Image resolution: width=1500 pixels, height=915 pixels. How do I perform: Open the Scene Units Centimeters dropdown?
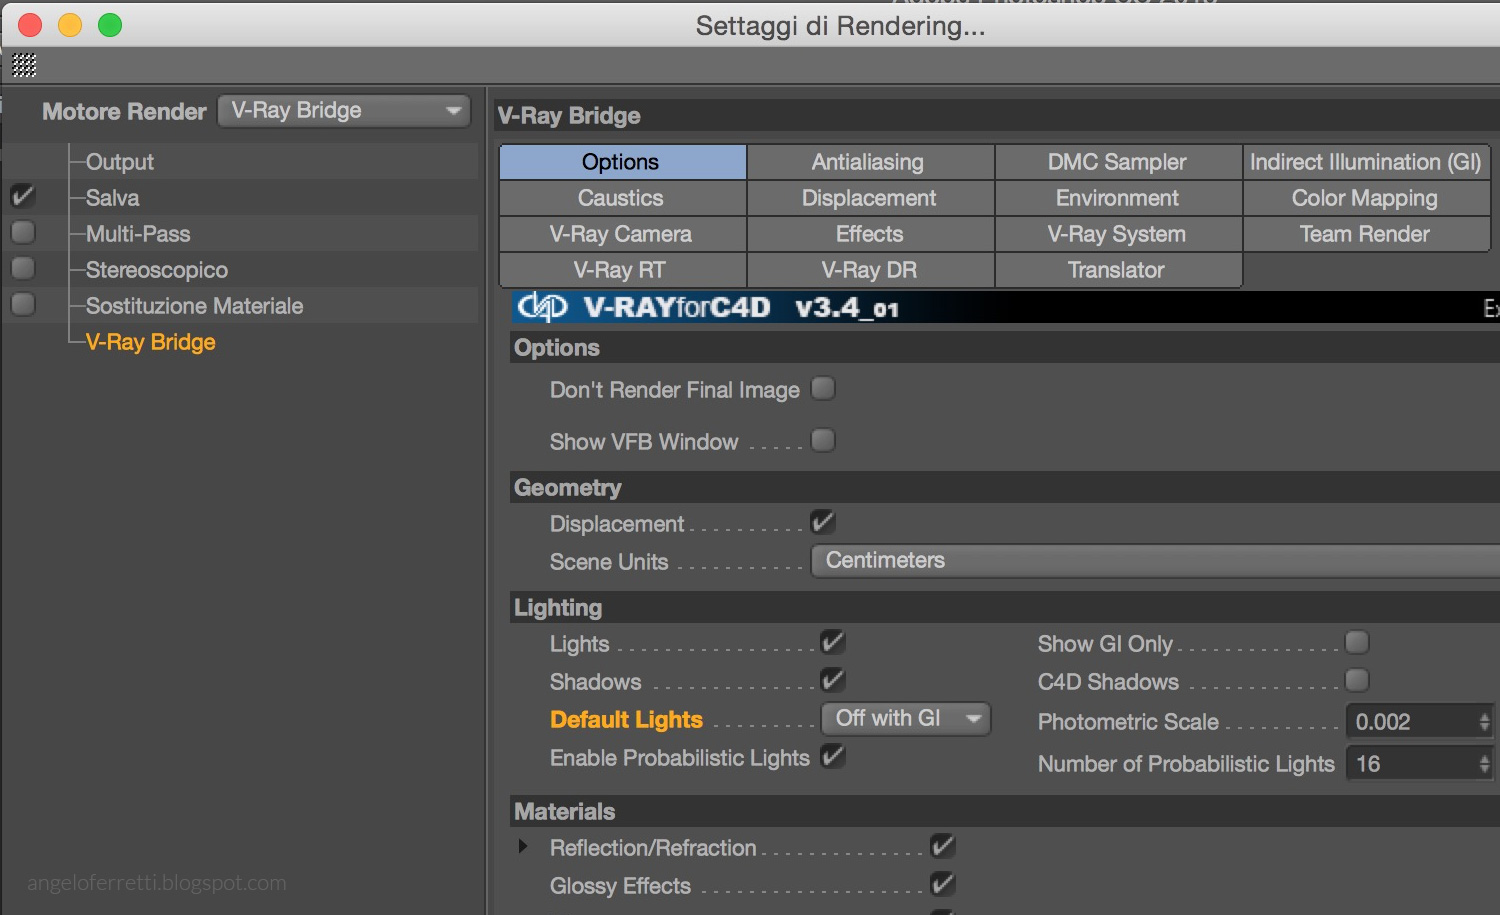click(1155, 561)
